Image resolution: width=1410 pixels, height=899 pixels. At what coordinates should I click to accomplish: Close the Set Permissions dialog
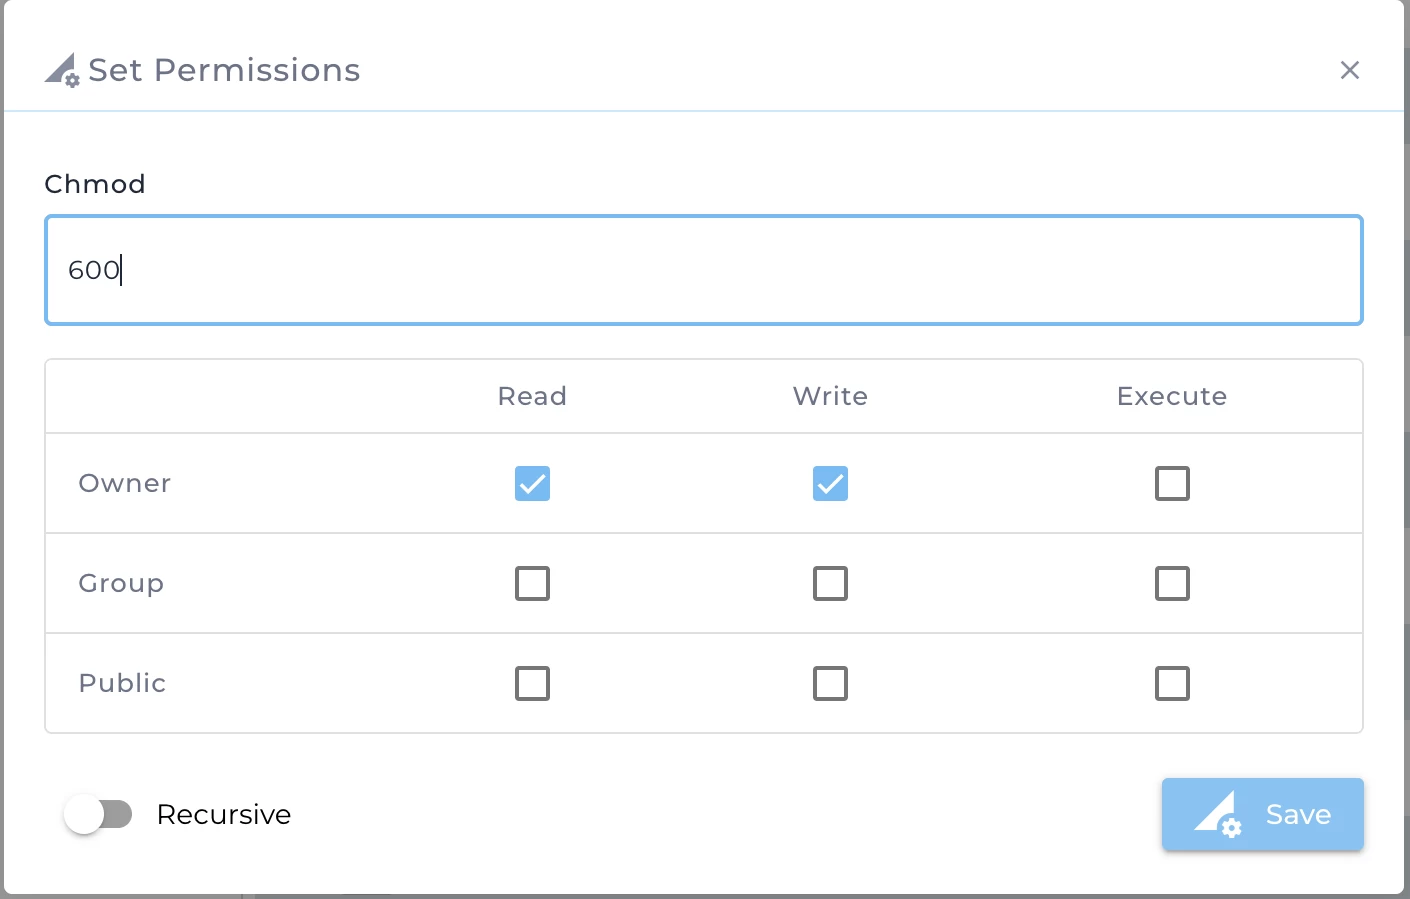1349,70
